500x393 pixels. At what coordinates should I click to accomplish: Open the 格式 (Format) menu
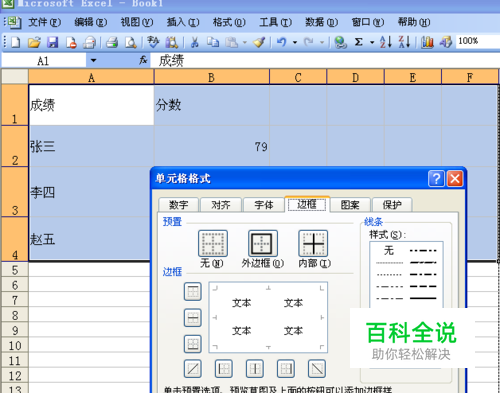(229, 22)
